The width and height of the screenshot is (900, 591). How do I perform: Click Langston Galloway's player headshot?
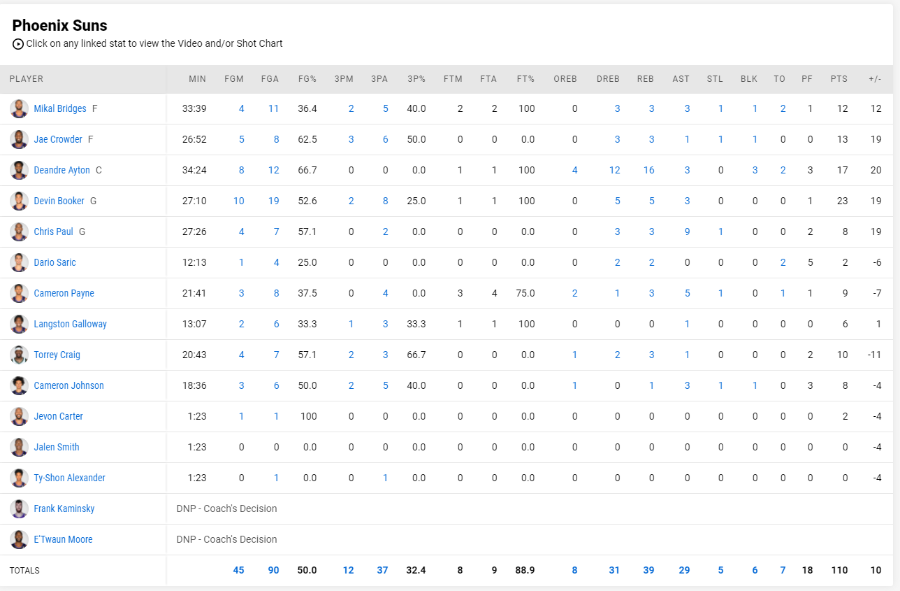tap(19, 324)
